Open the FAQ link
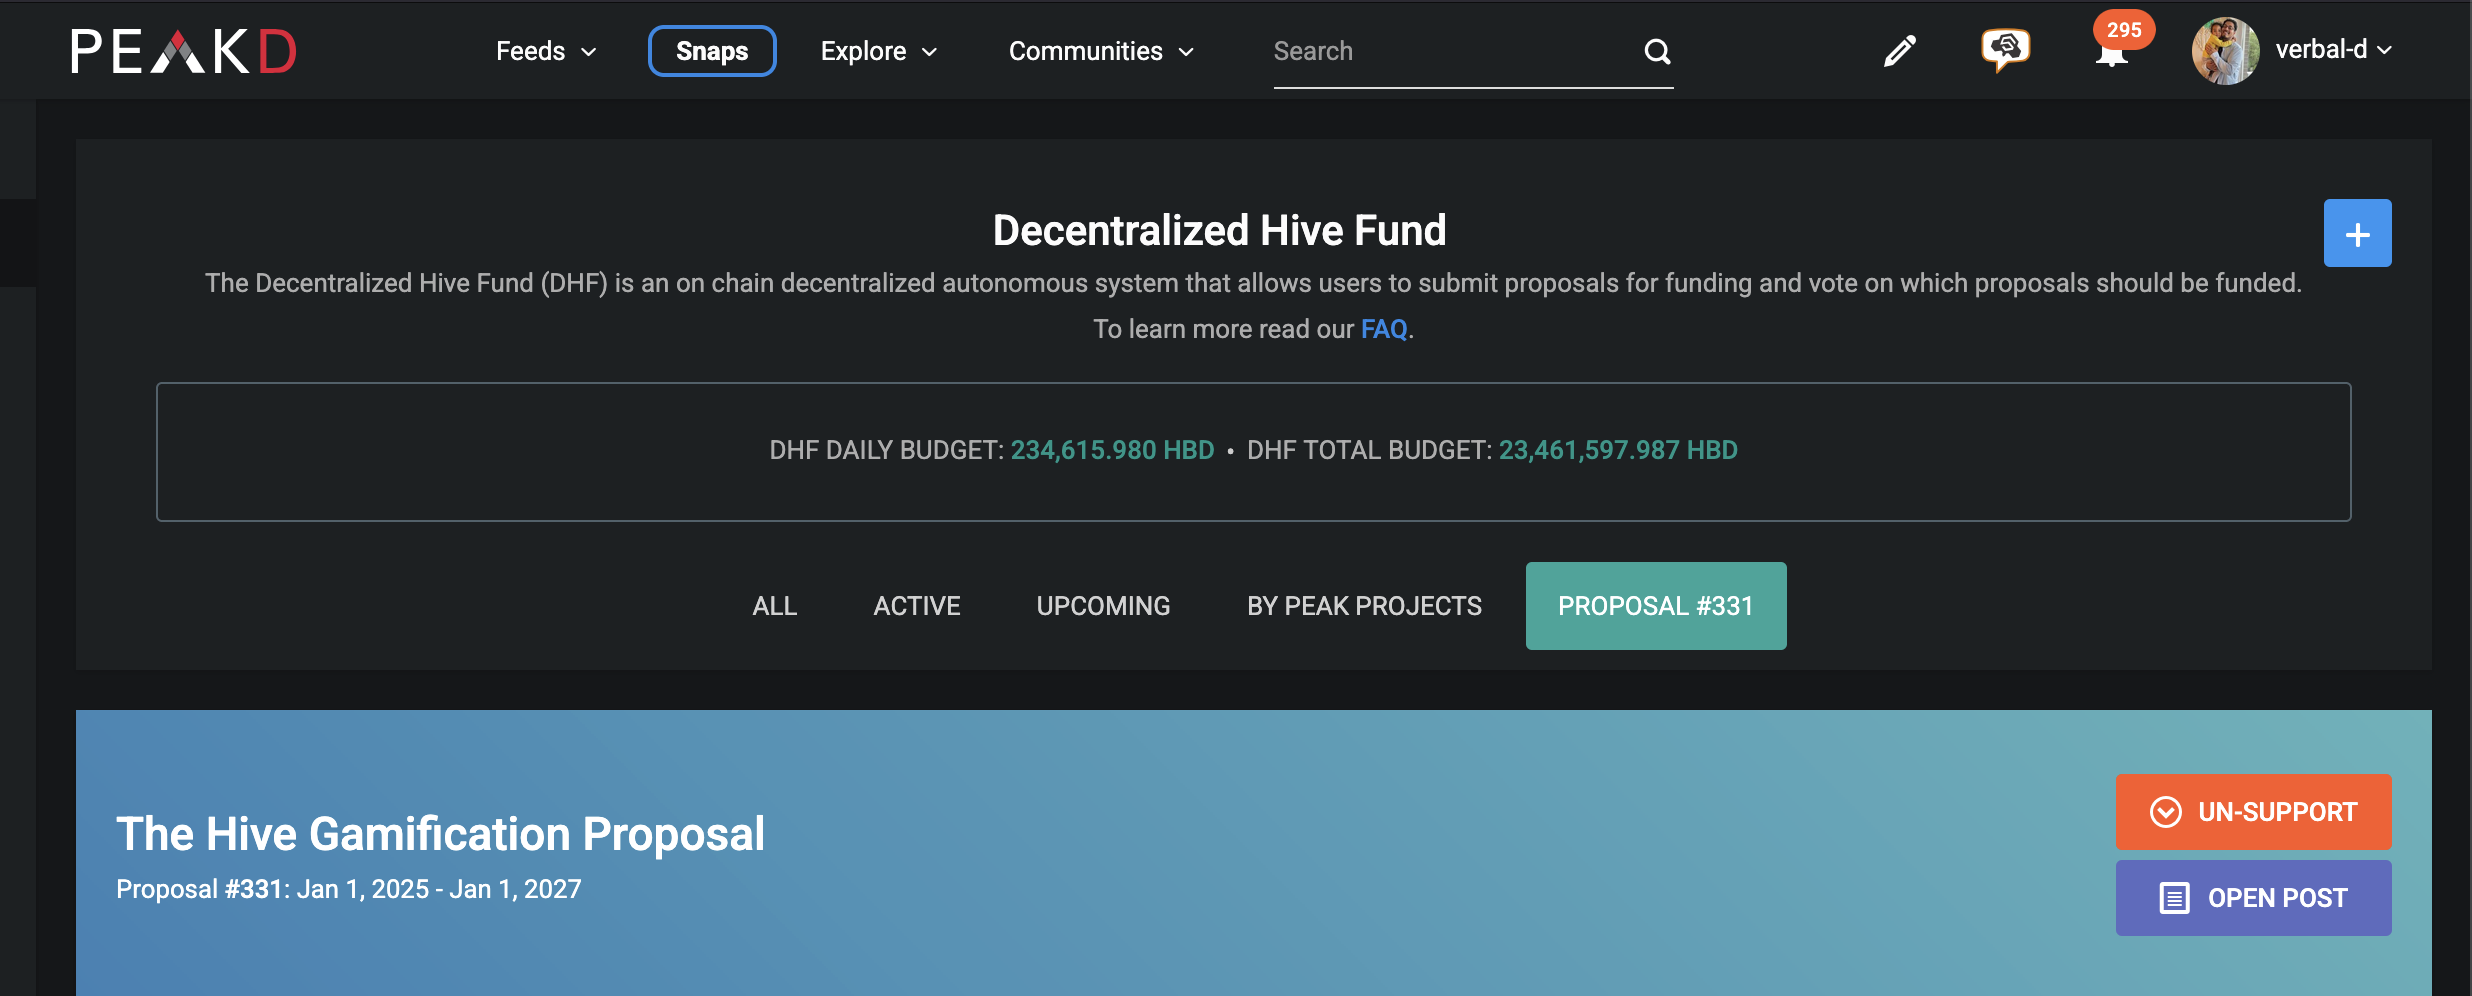 point(1384,329)
